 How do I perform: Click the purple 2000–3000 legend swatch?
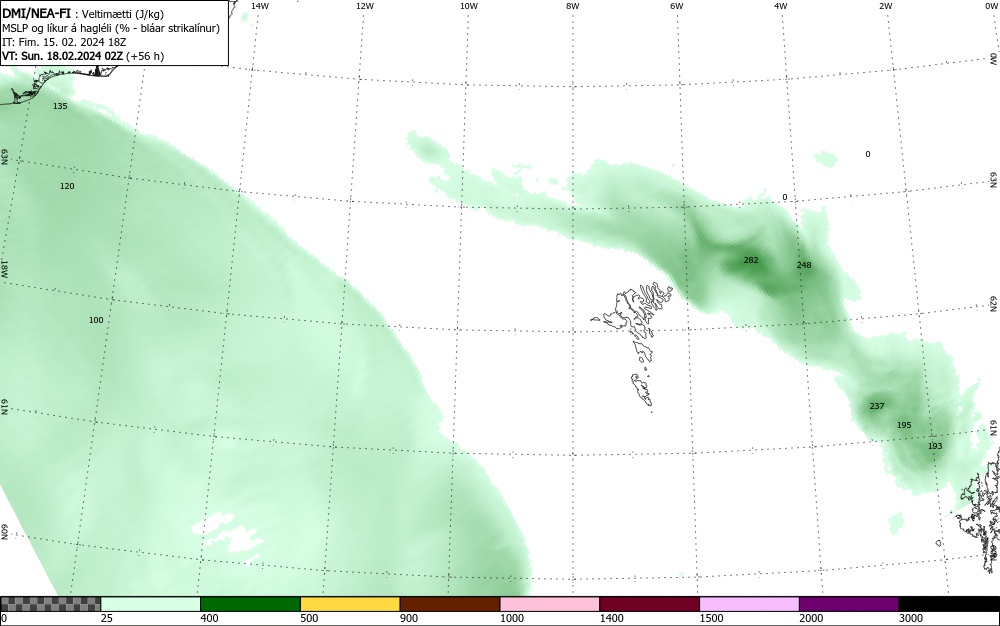(849, 604)
